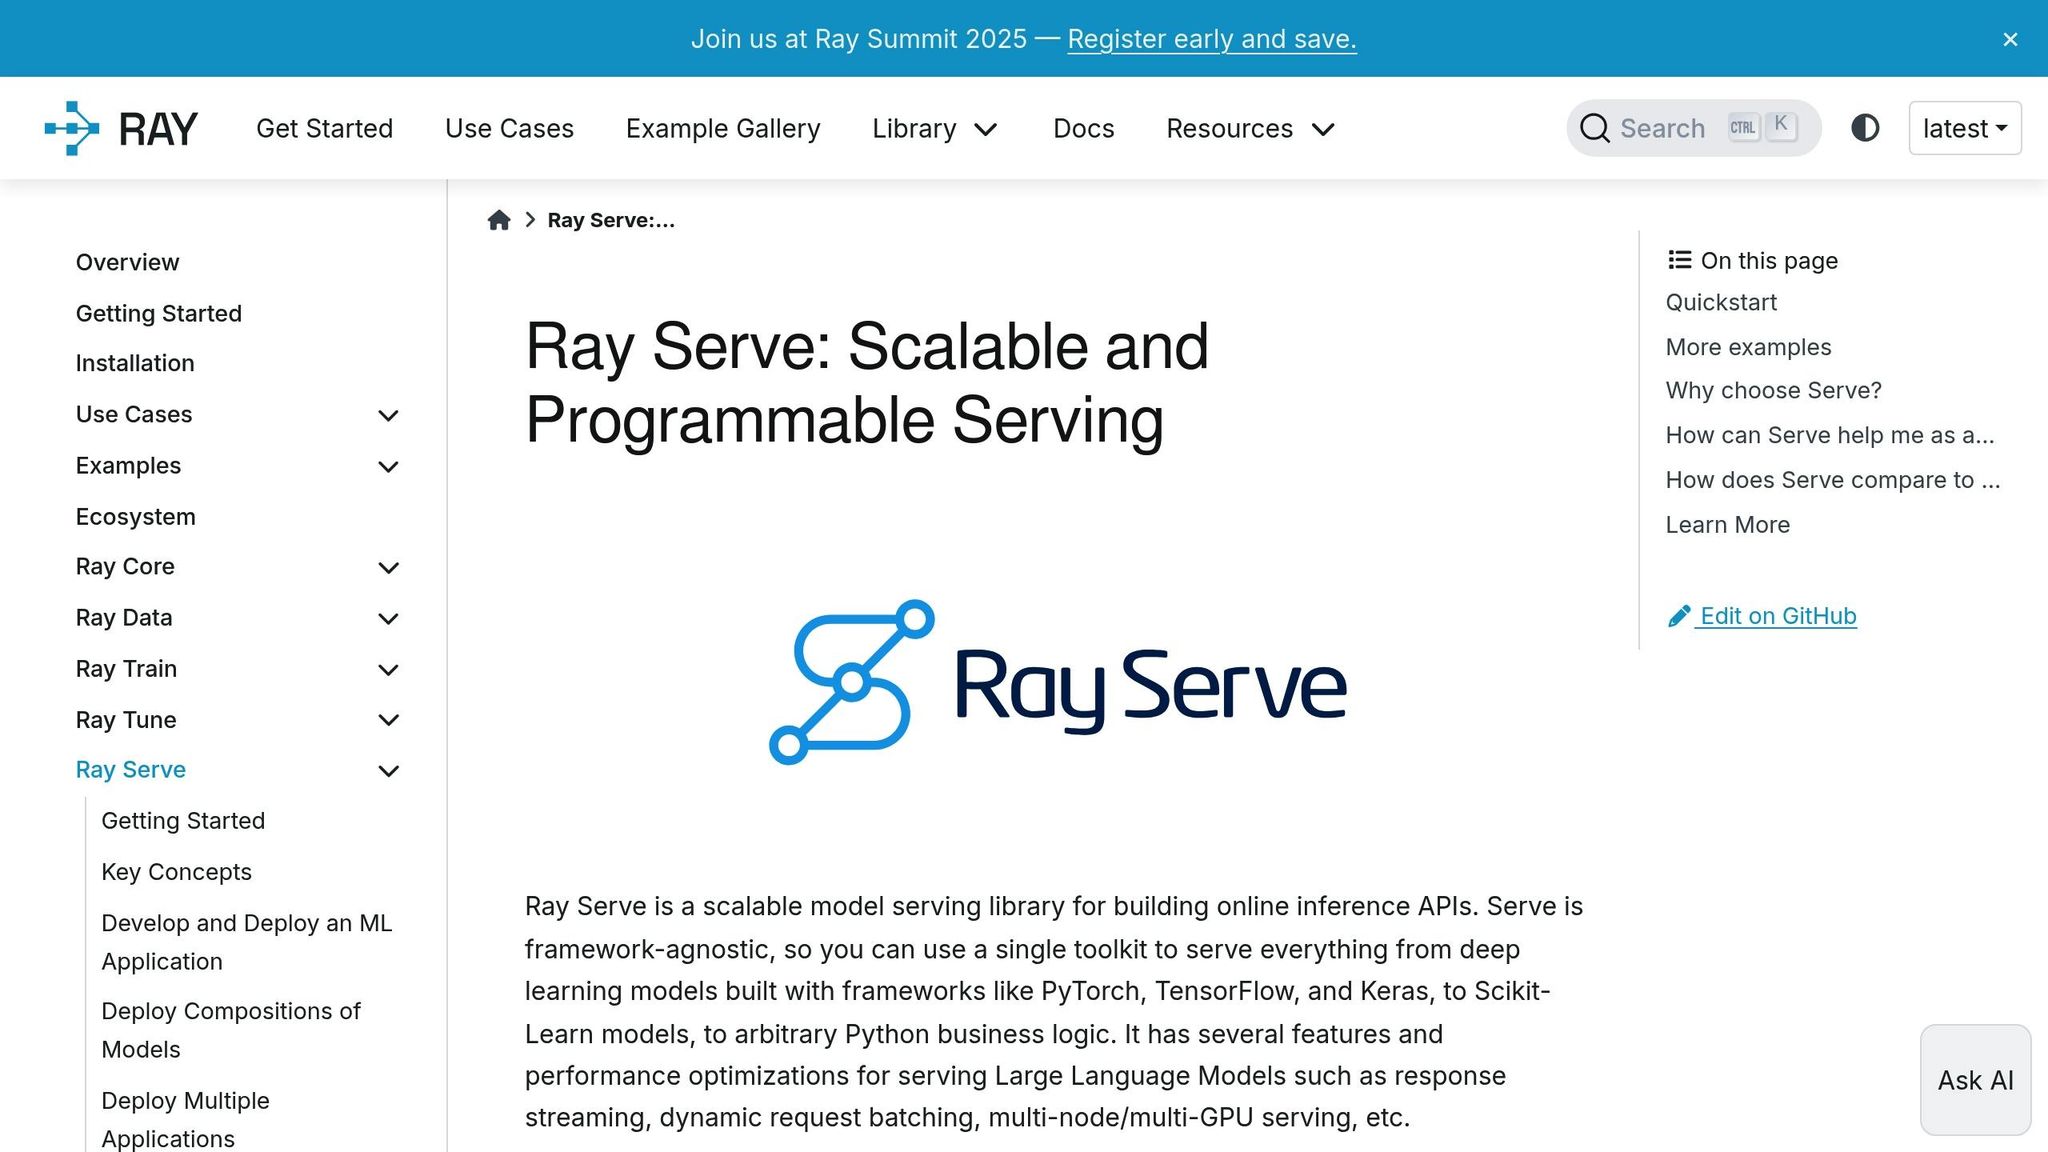Click the Ray logo in the header
Image resolution: width=2048 pixels, height=1152 pixels.
point(120,127)
